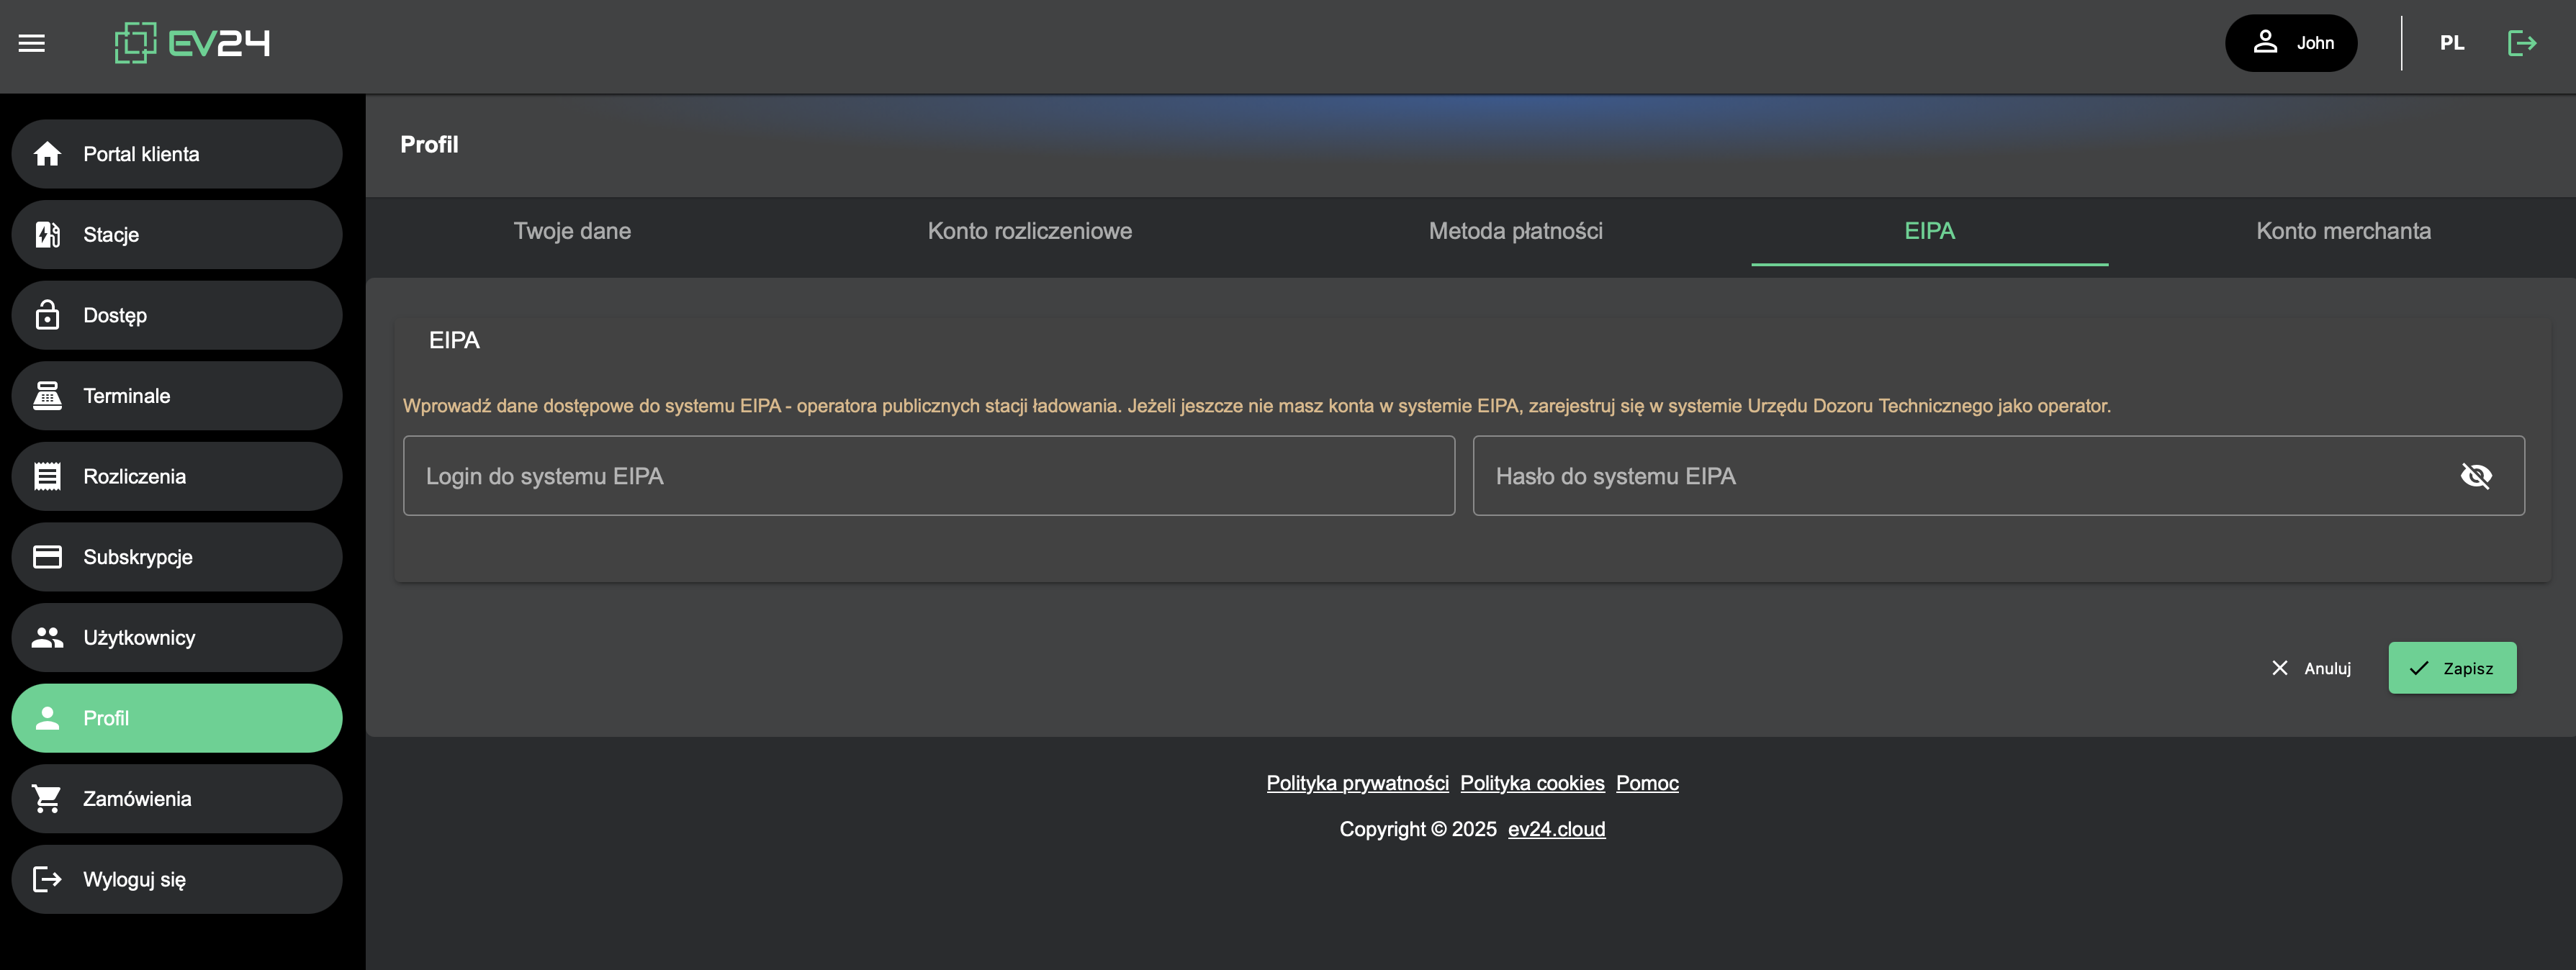This screenshot has height=970, width=2576.
Task: Open Terminale terminal icon item
Action: 48,396
